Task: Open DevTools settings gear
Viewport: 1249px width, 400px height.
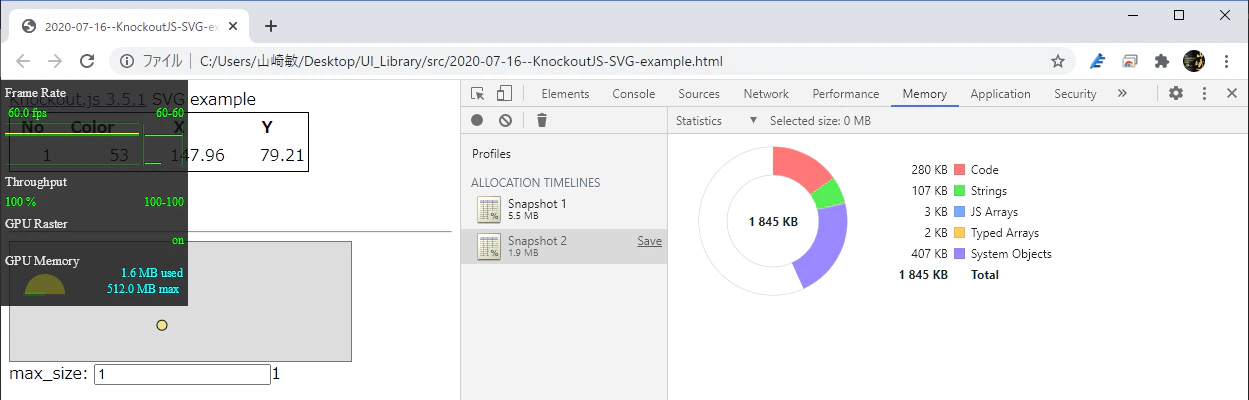Action: [x=1176, y=93]
